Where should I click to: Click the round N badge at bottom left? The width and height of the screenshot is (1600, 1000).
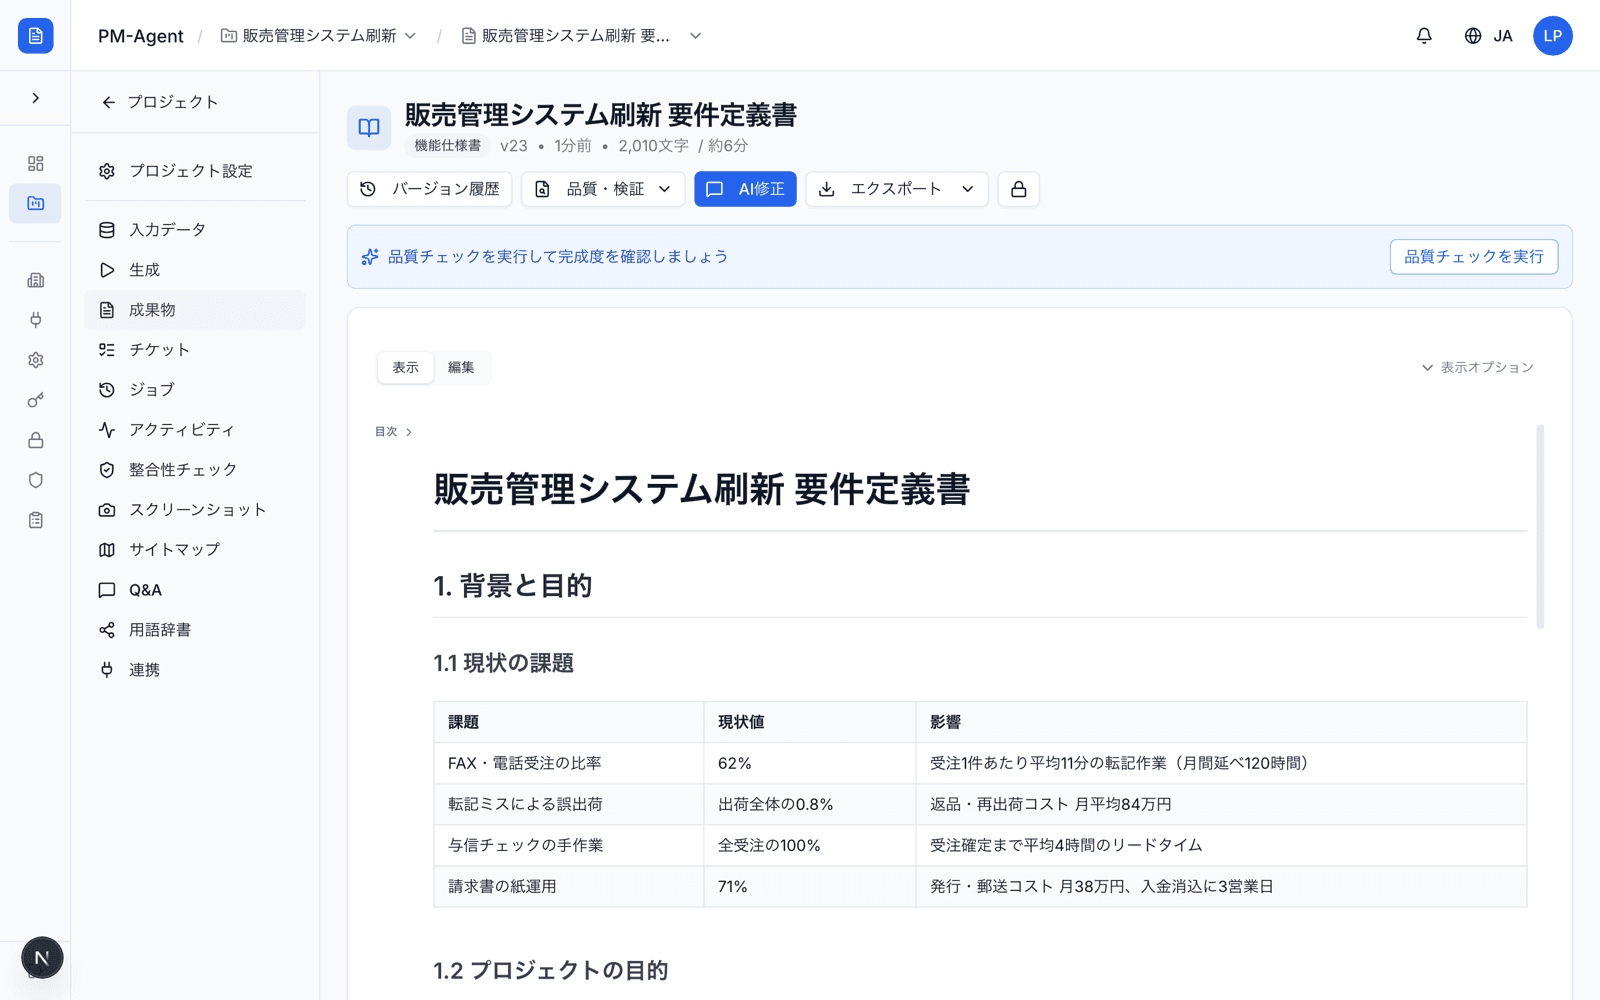tap(42, 958)
